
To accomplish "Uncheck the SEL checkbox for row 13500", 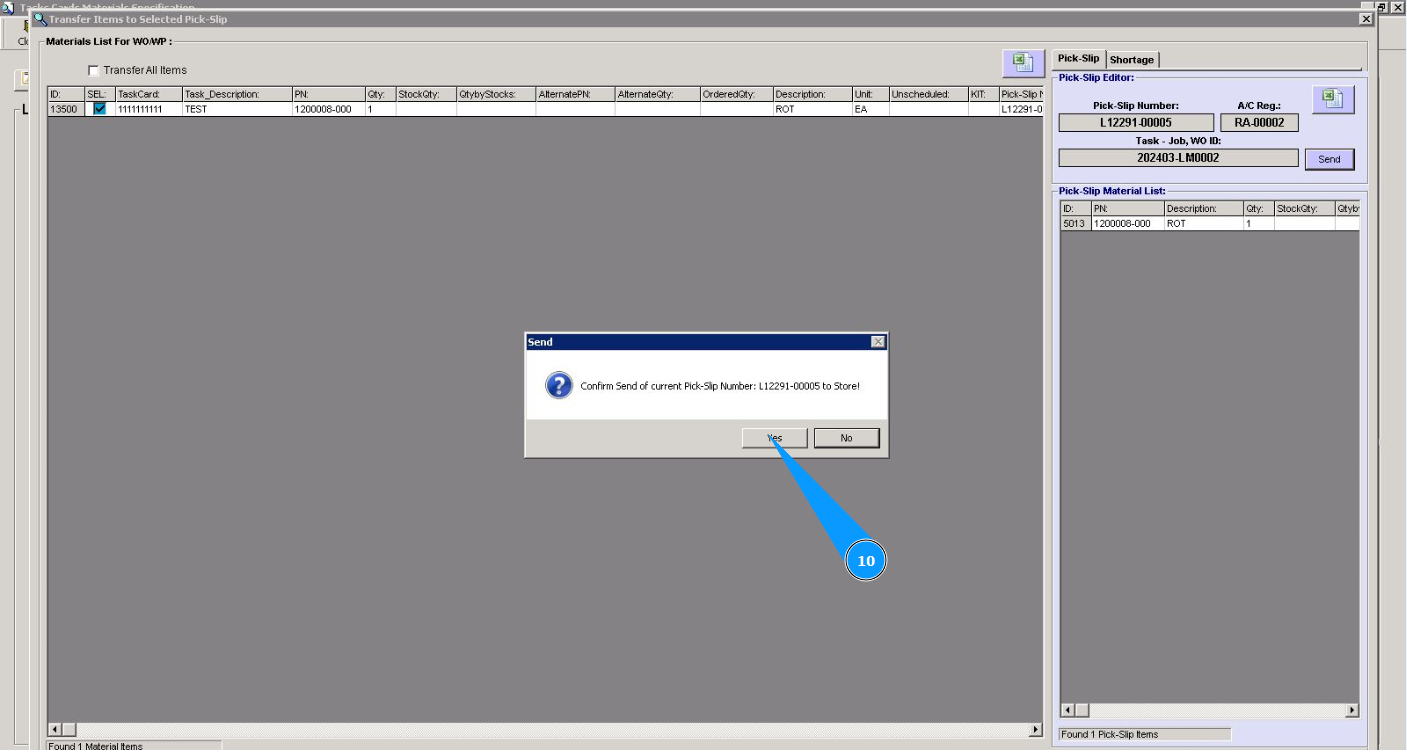I will click(99, 109).
